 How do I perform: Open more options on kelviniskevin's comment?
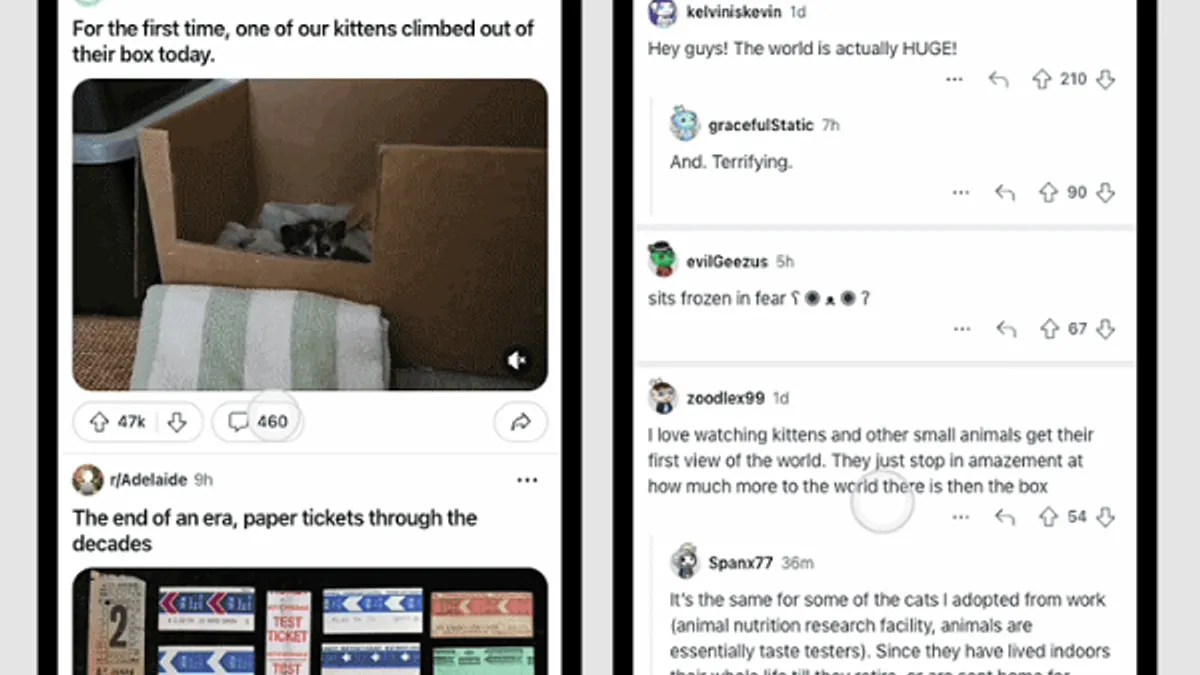pos(954,79)
